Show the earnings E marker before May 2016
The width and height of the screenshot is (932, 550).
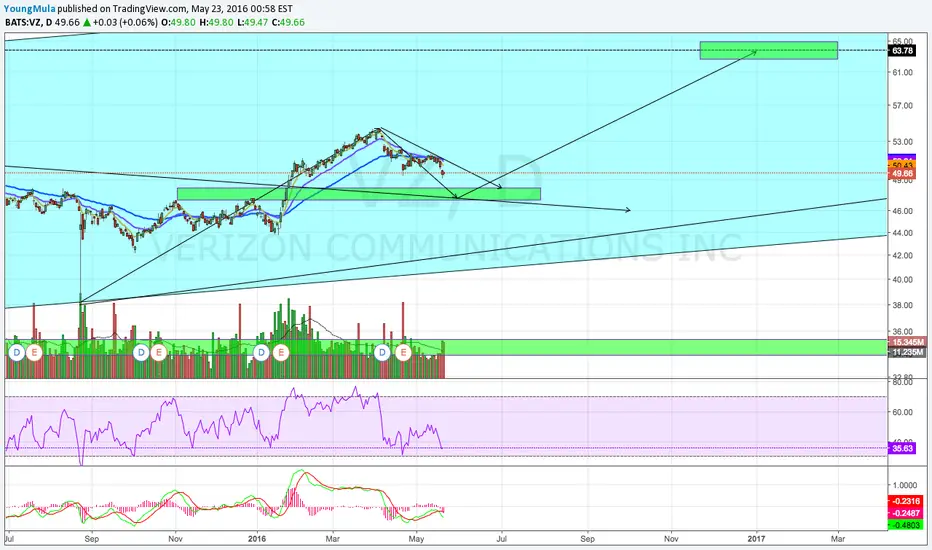404,353
